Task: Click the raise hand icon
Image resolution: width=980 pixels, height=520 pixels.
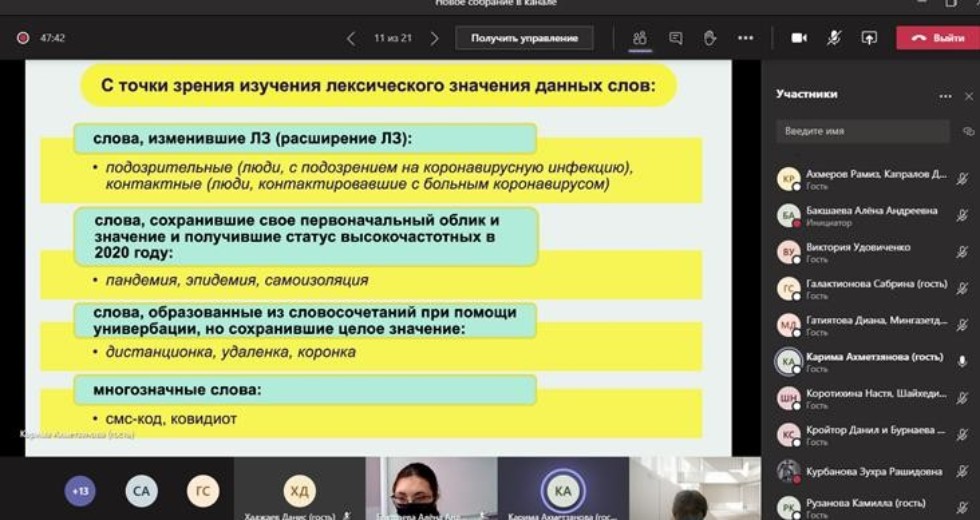Action: (710, 38)
